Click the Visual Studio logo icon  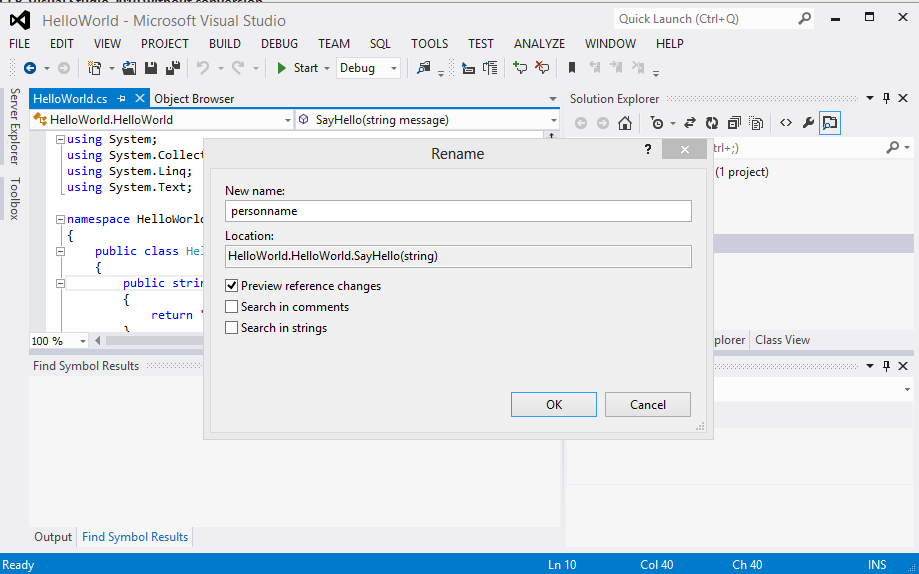pyautogui.click(x=20, y=21)
